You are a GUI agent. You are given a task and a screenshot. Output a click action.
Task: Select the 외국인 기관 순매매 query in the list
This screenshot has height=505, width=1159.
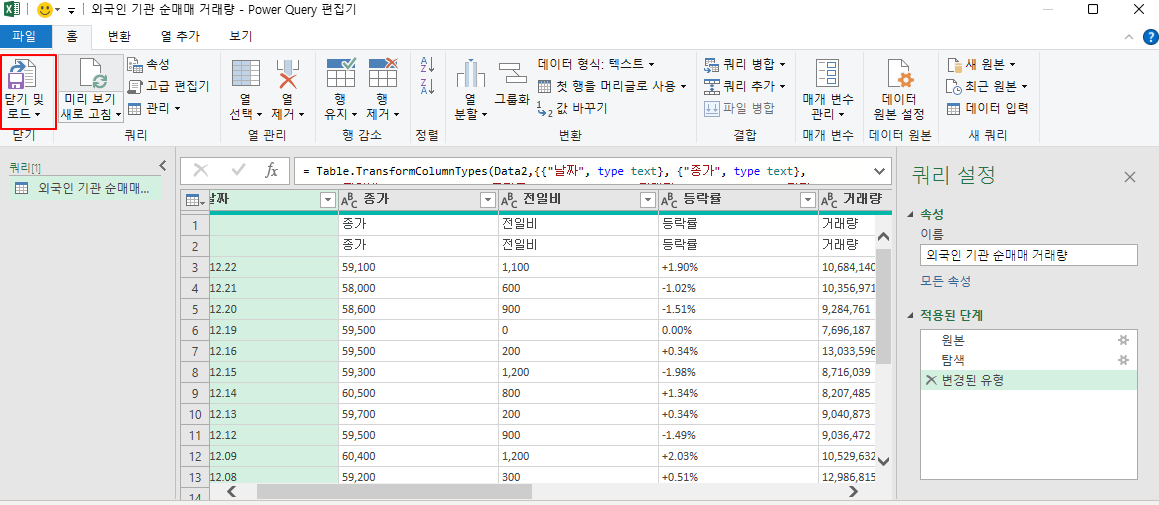(x=87, y=188)
